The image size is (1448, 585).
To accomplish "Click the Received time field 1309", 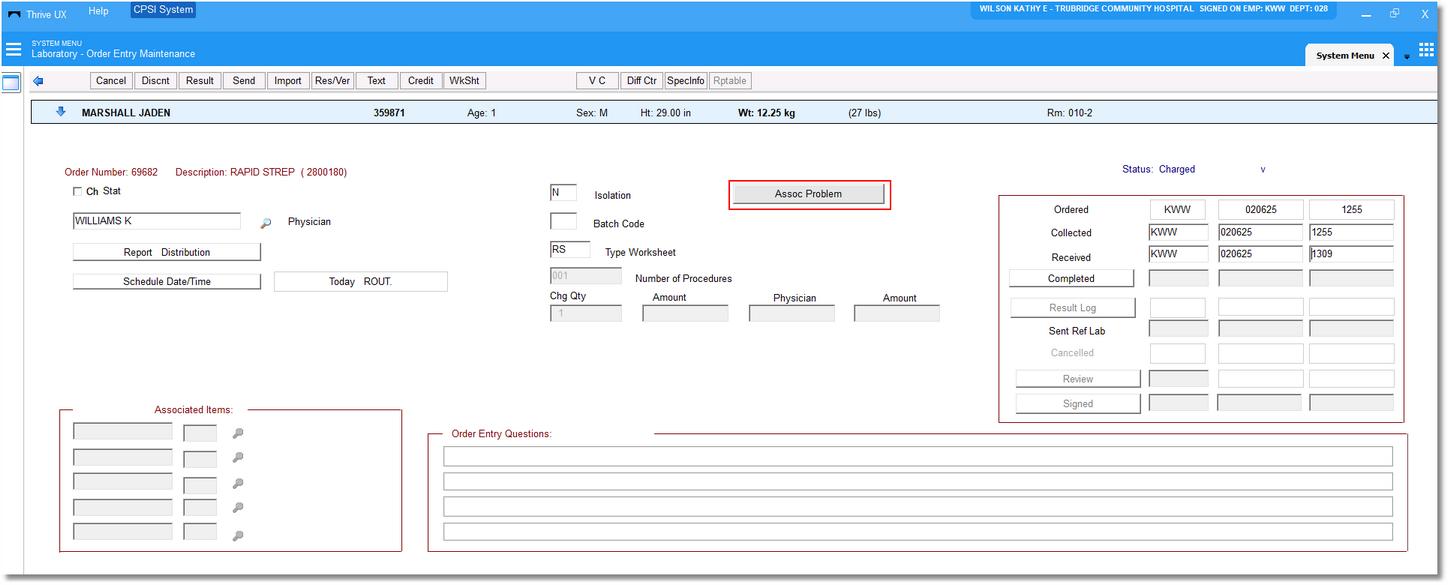I will click(x=1351, y=254).
